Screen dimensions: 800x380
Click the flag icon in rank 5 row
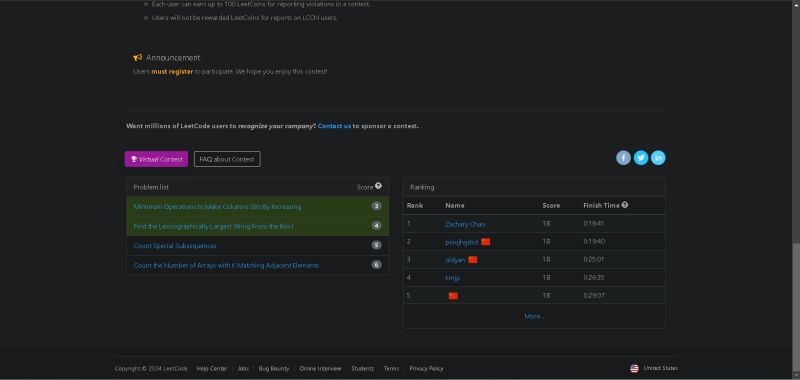(453, 296)
